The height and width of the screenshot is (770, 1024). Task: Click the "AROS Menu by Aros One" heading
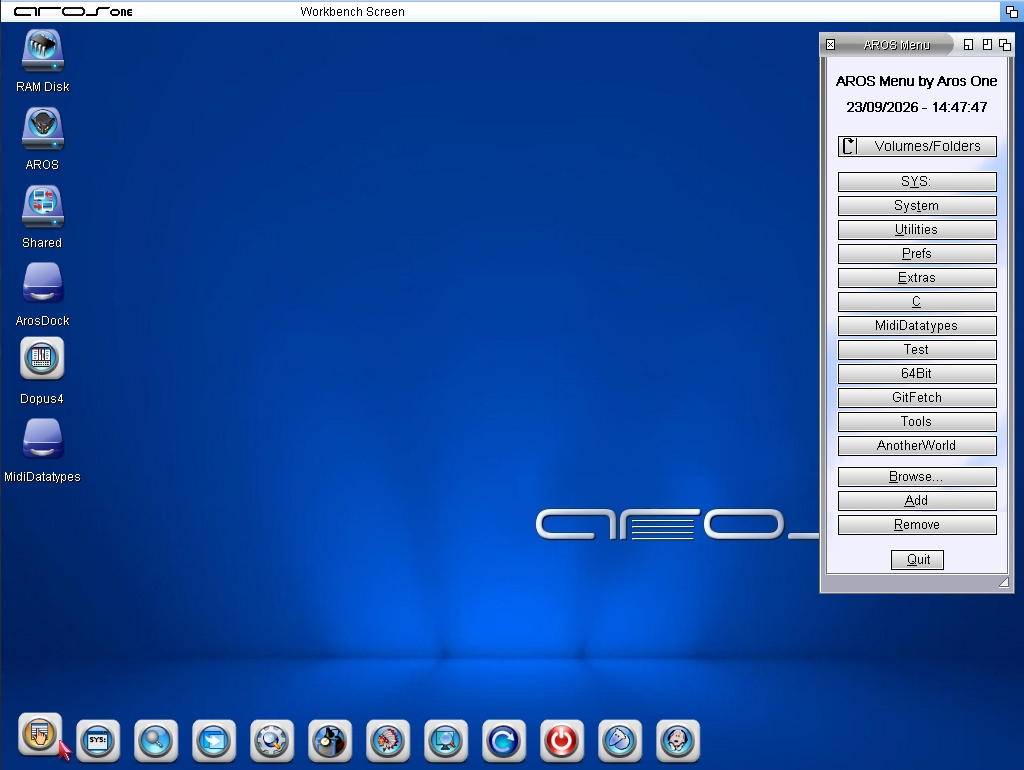917,81
